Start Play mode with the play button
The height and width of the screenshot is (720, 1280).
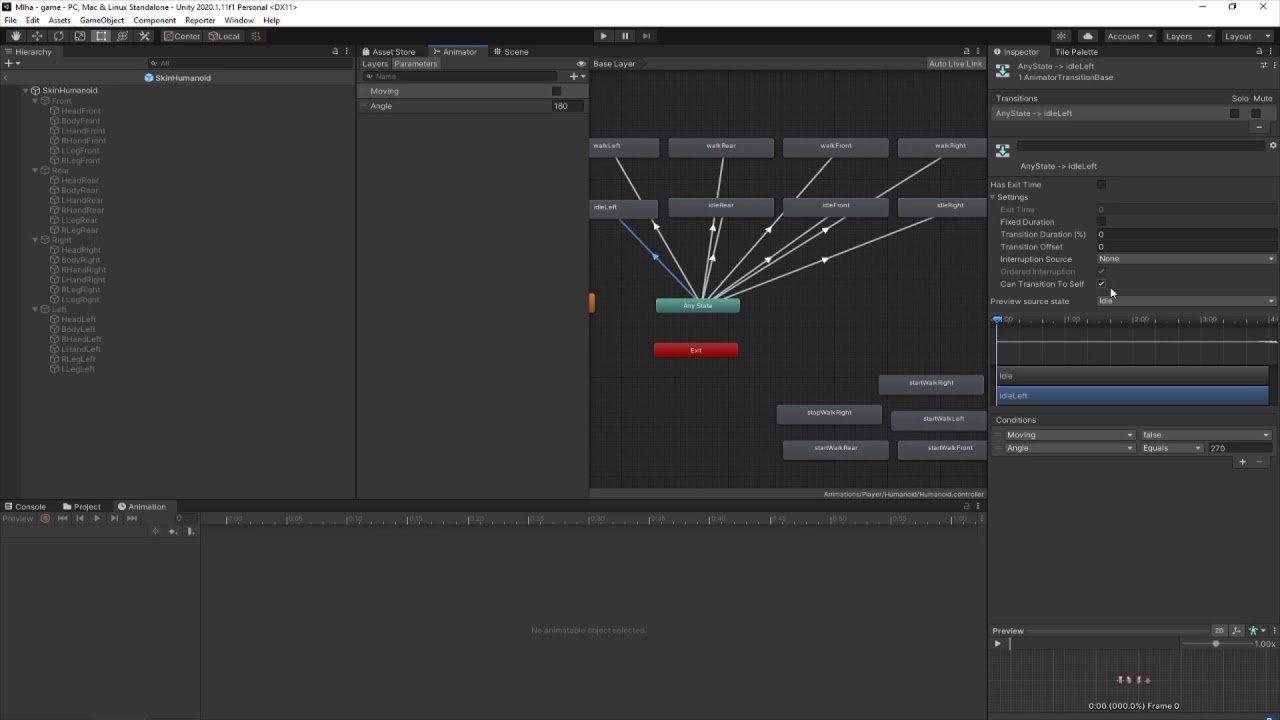pos(603,36)
